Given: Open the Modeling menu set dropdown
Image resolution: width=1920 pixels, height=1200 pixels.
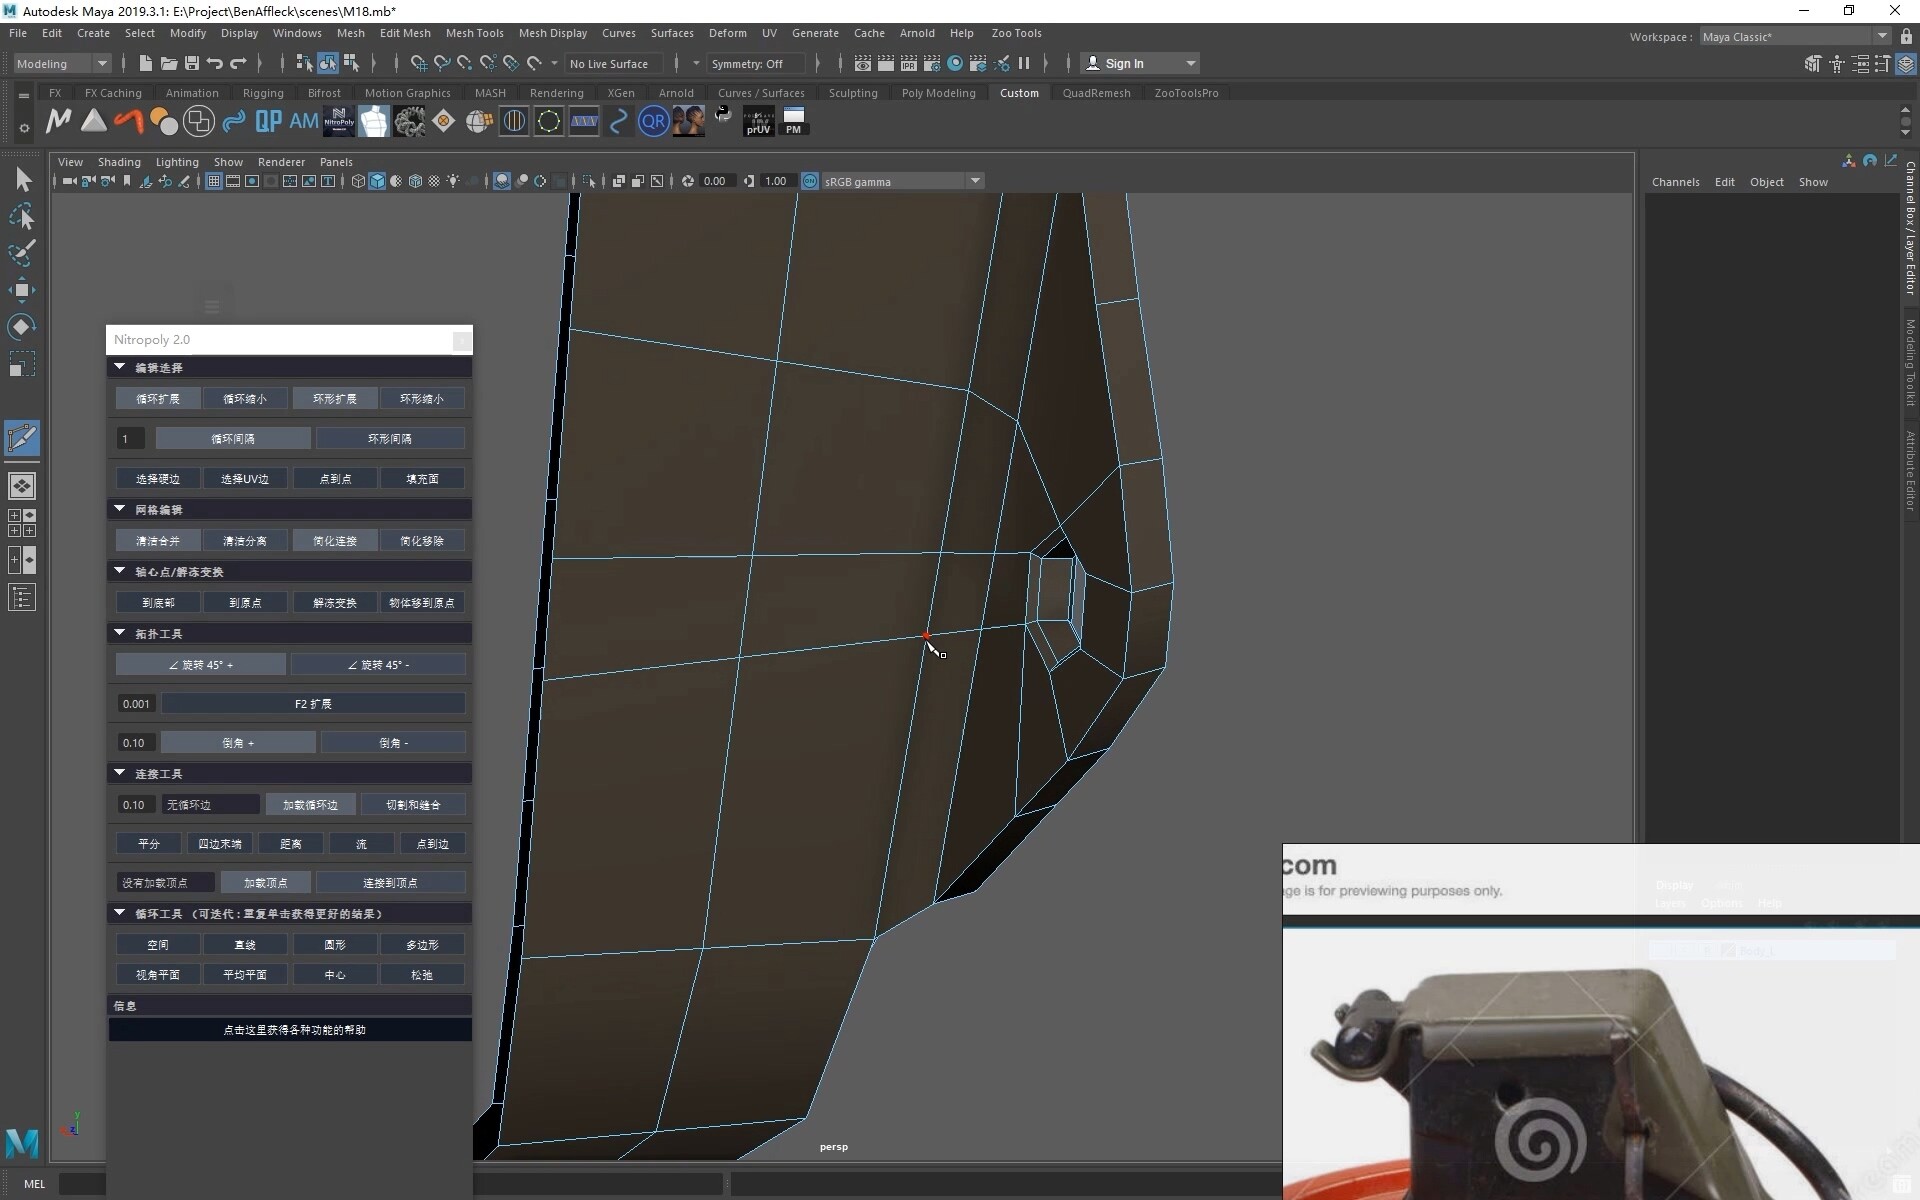Looking at the screenshot, I should [62, 63].
